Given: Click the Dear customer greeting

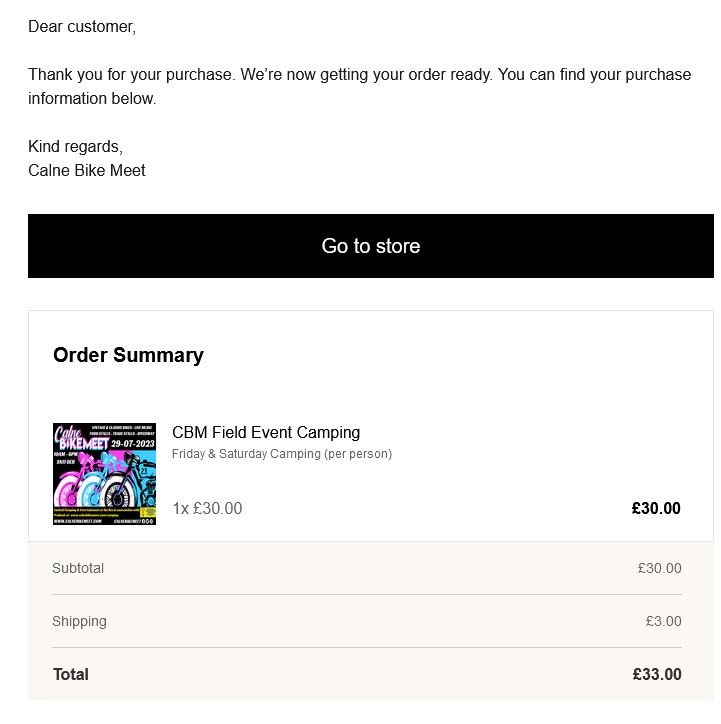Looking at the screenshot, I should (82, 27).
